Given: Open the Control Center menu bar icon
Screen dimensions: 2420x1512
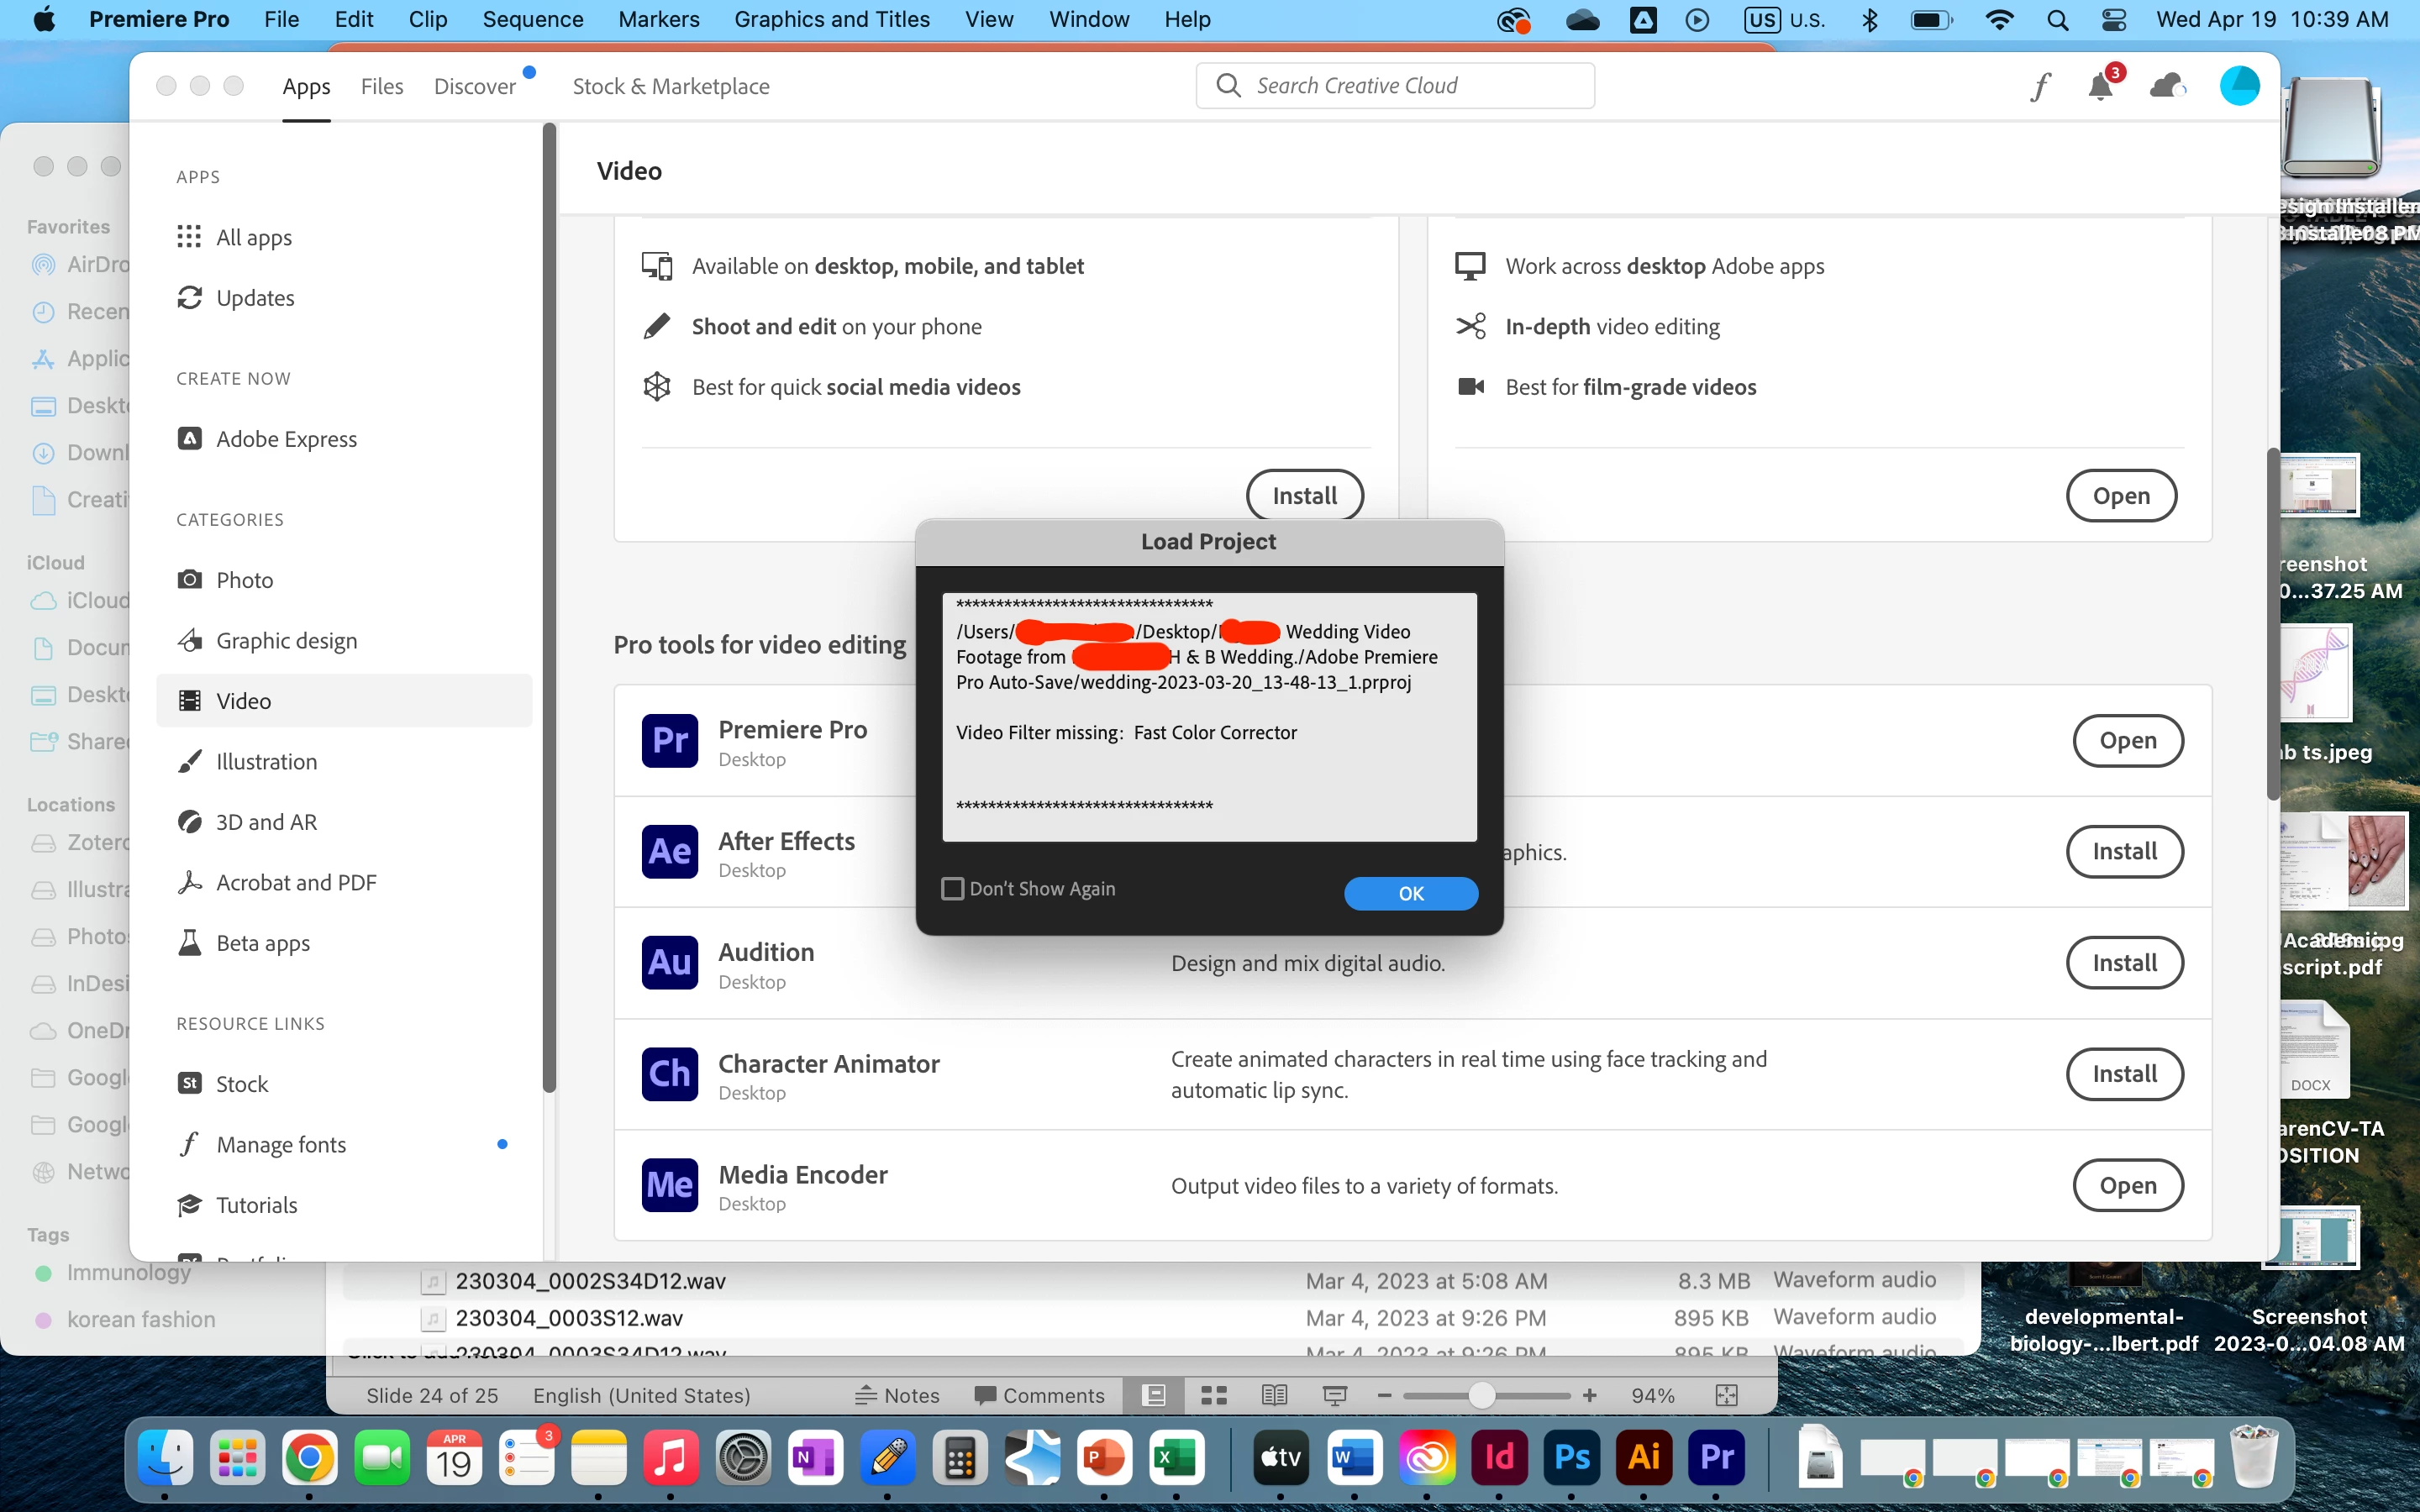Looking at the screenshot, I should [x=2114, y=19].
